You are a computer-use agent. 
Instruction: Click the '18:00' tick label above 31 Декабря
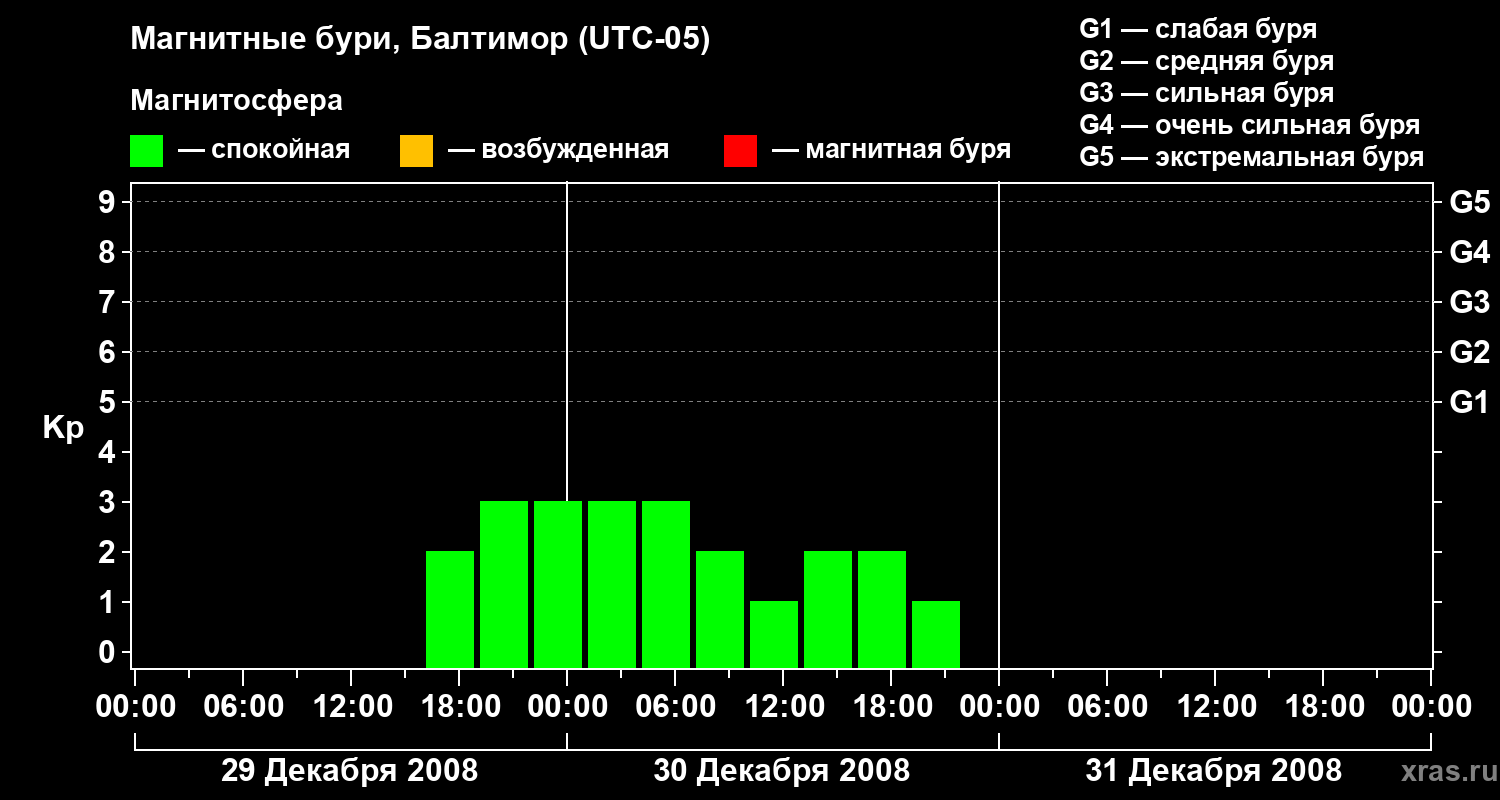coord(1323,707)
